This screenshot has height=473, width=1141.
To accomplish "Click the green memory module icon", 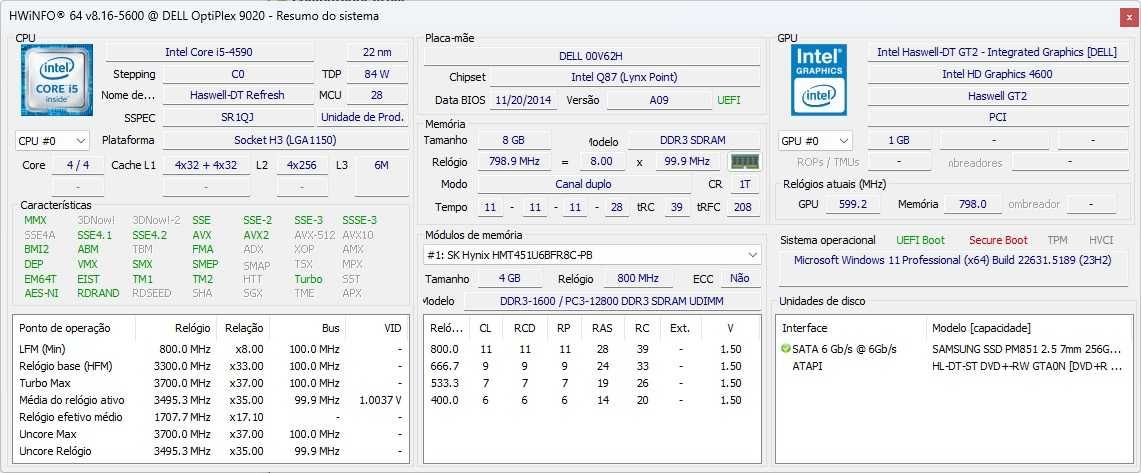I will pos(744,162).
